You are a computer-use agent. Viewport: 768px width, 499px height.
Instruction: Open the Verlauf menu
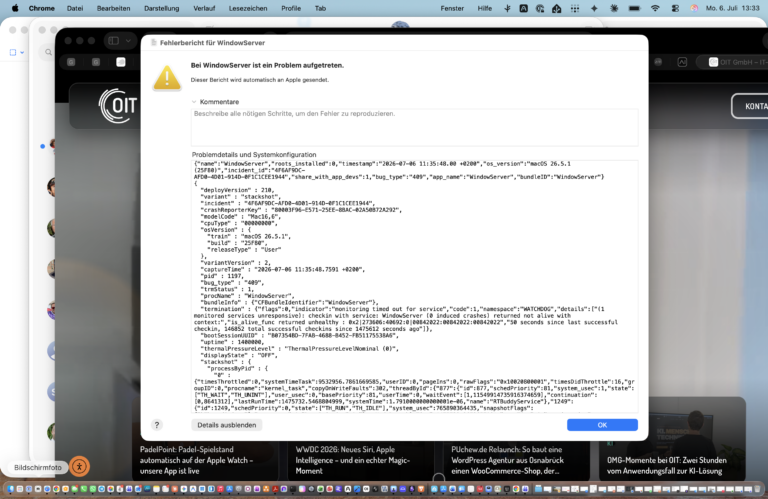204,8
